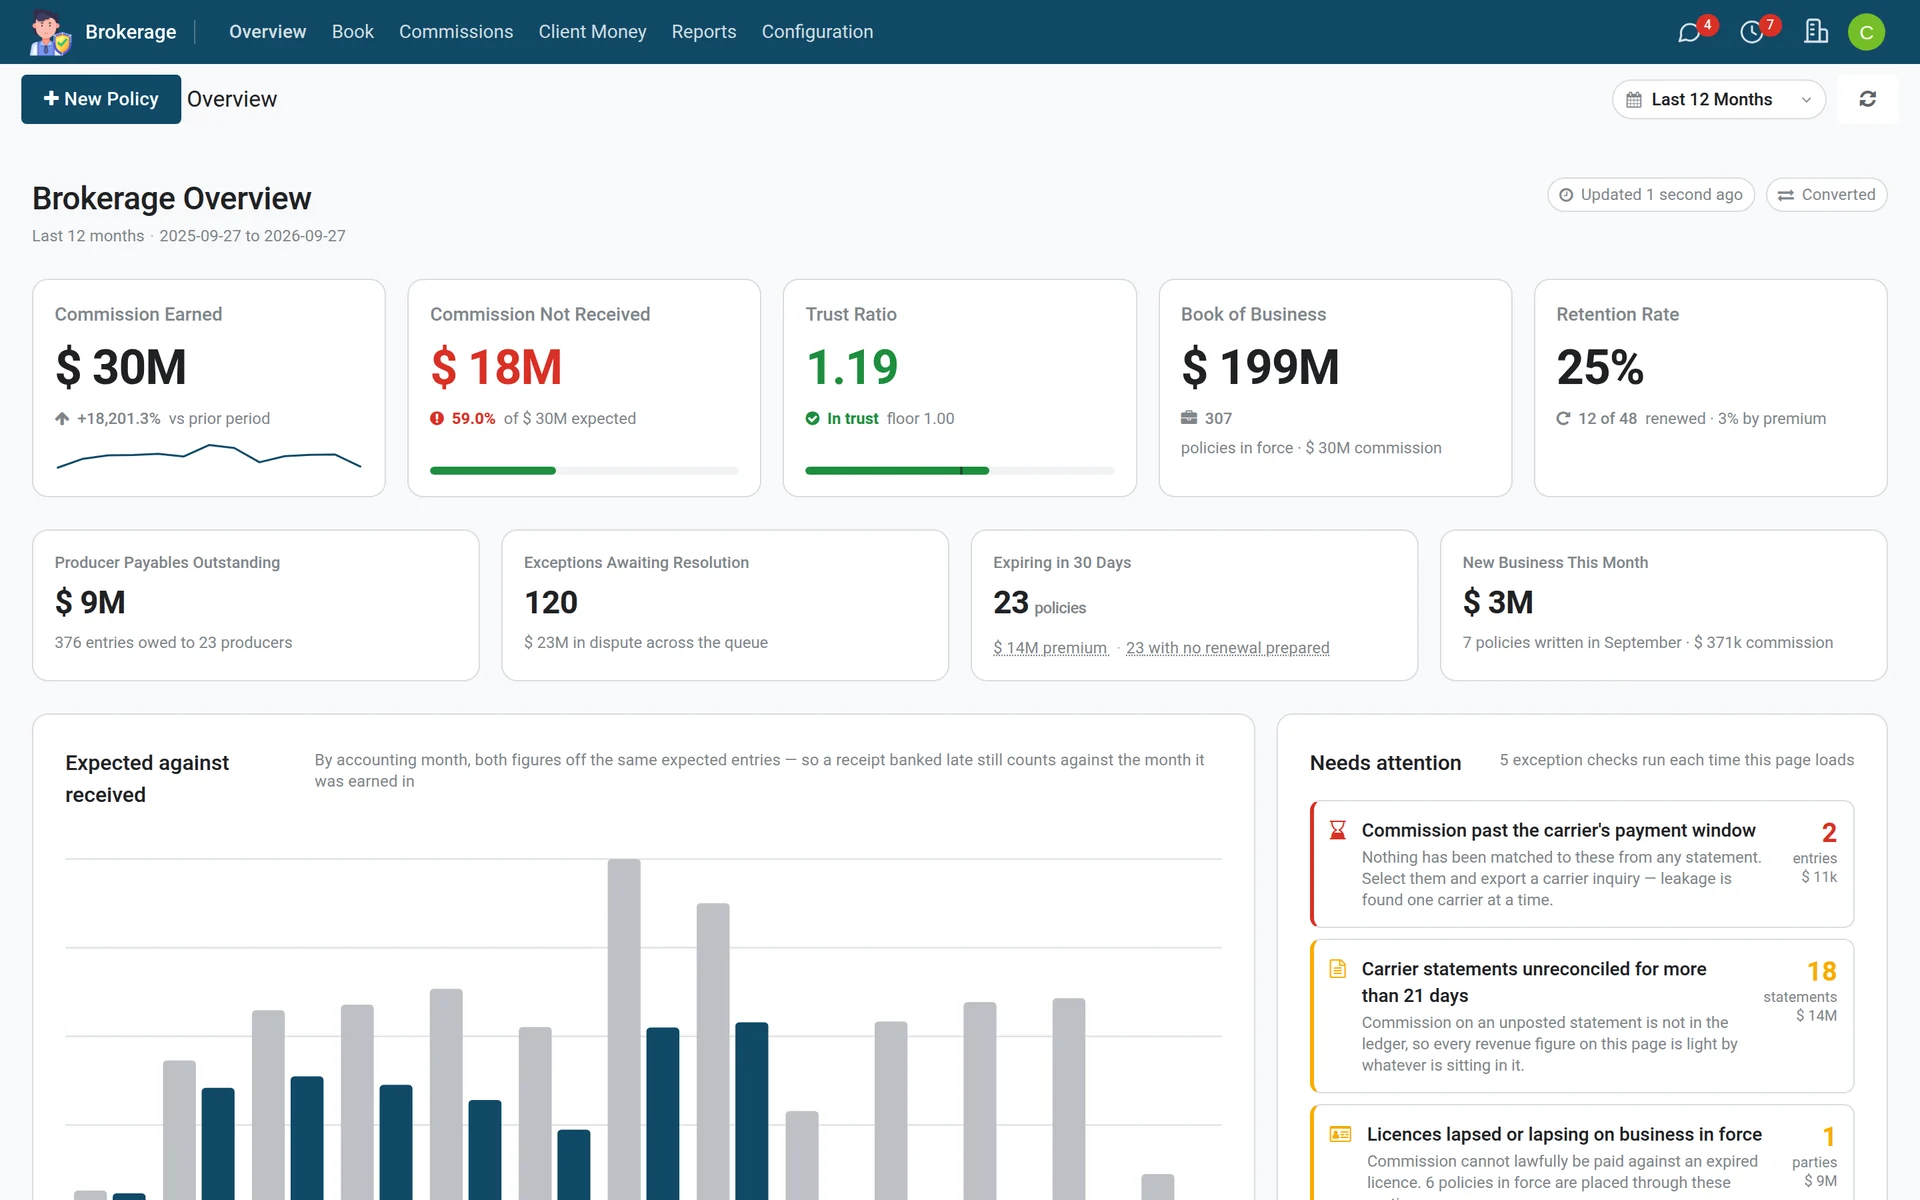Click the Trust Ratio progress bar
This screenshot has width=1920, height=1200.
click(x=959, y=470)
